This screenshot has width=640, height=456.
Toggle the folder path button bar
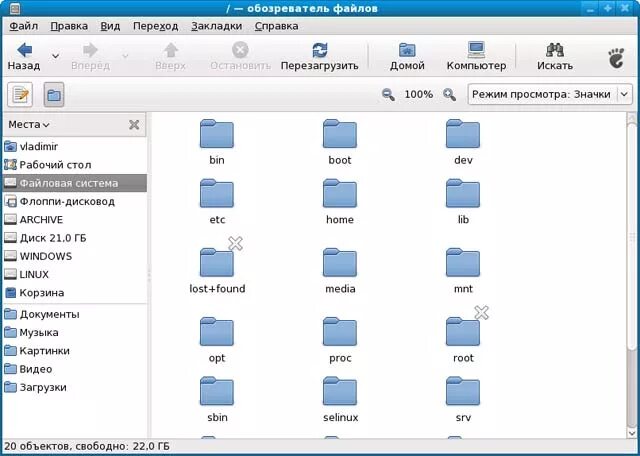[x=54, y=95]
